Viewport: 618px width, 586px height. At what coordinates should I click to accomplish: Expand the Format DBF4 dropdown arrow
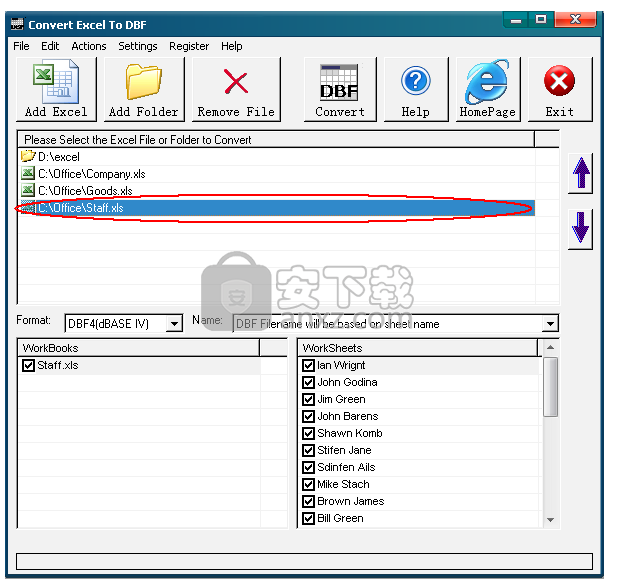tap(174, 324)
